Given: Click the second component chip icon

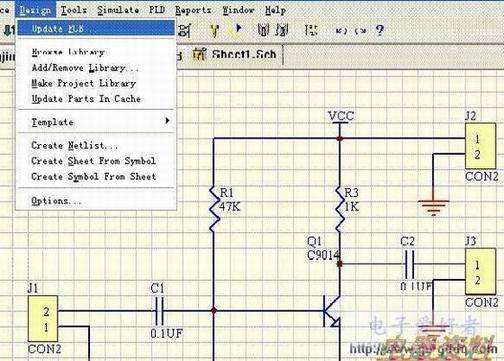Looking at the screenshot, I should tap(282, 30).
